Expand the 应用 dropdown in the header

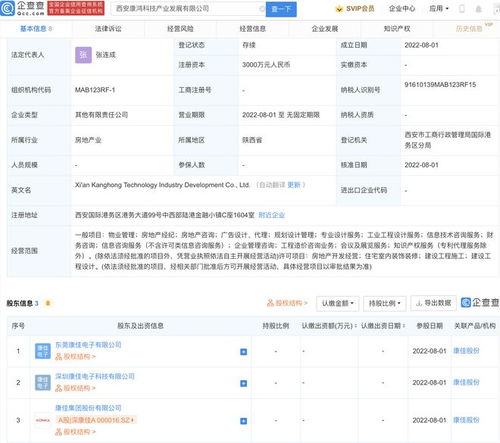click(x=439, y=9)
